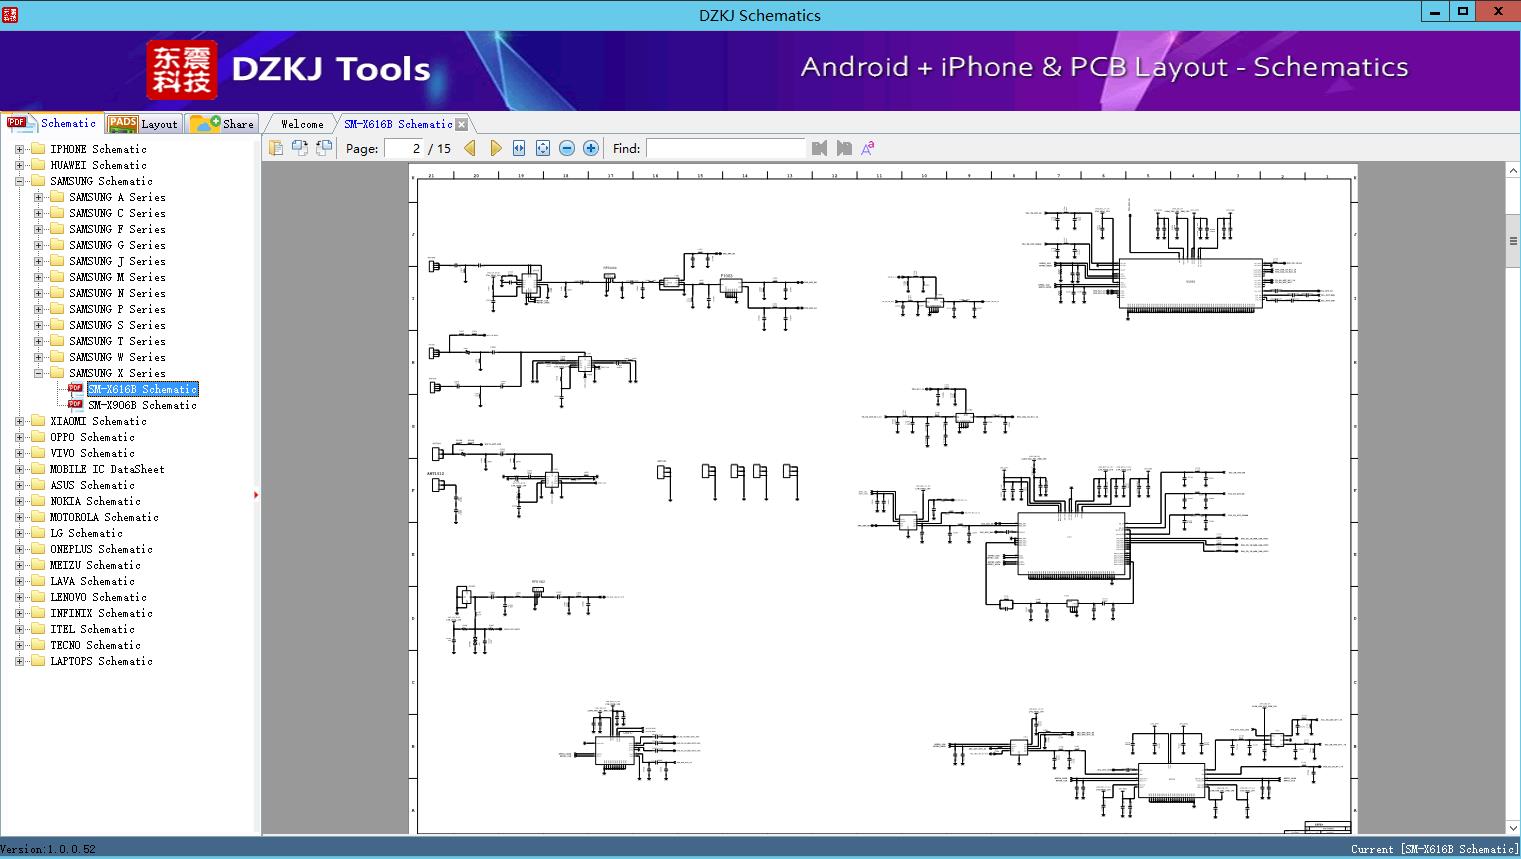This screenshot has height=859, width=1521.
Task: Select the SAMSUNG W Series label
Action: (117, 357)
